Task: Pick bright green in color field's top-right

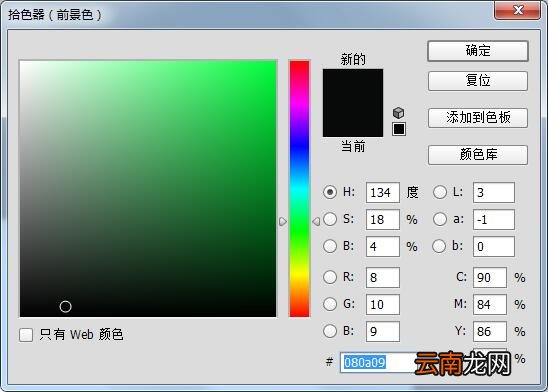Action: pyautogui.click(x=273, y=64)
